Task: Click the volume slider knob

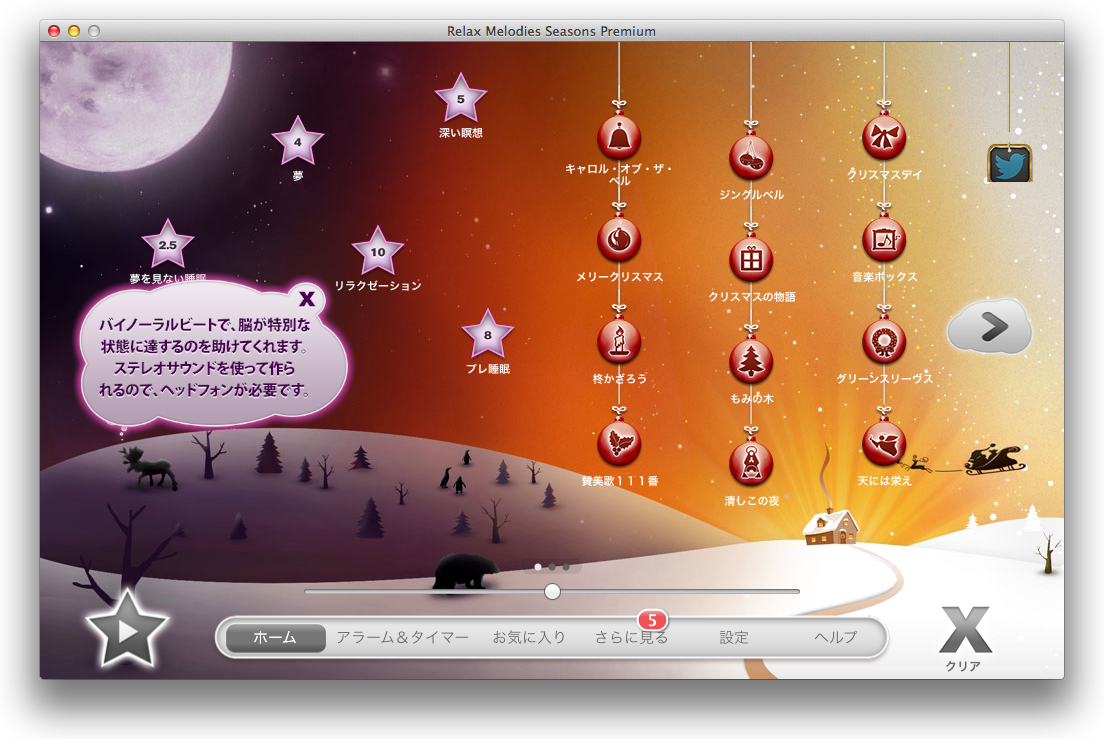Action: point(553,591)
